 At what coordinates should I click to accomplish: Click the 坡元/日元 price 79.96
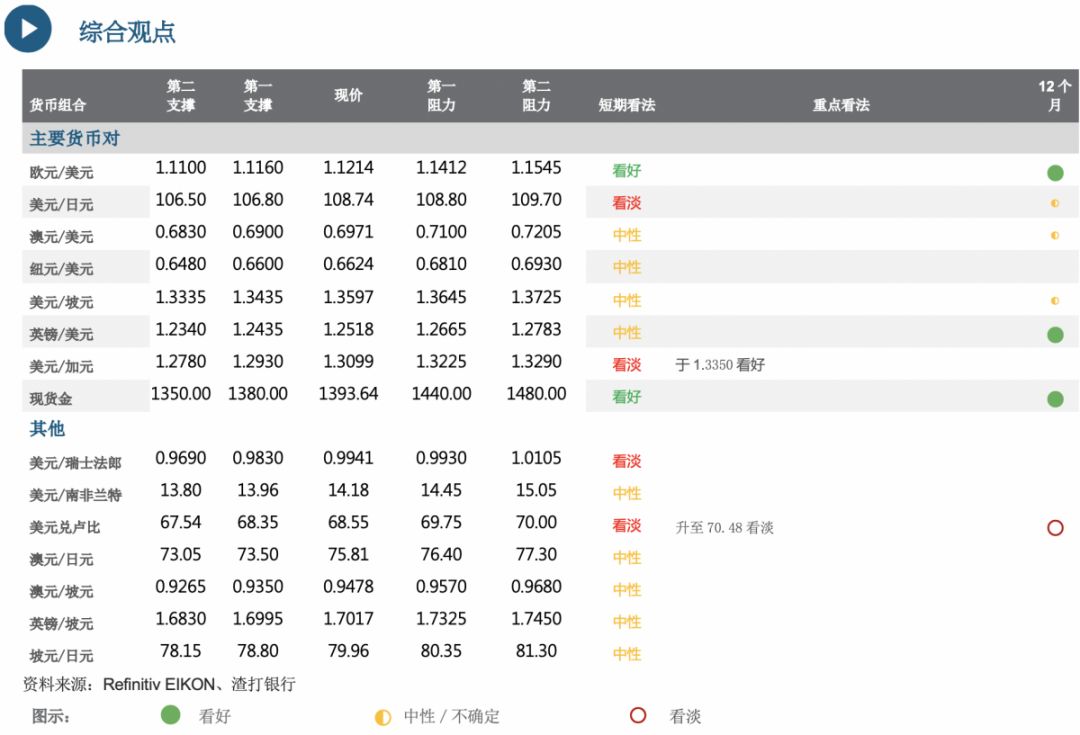coord(349,651)
